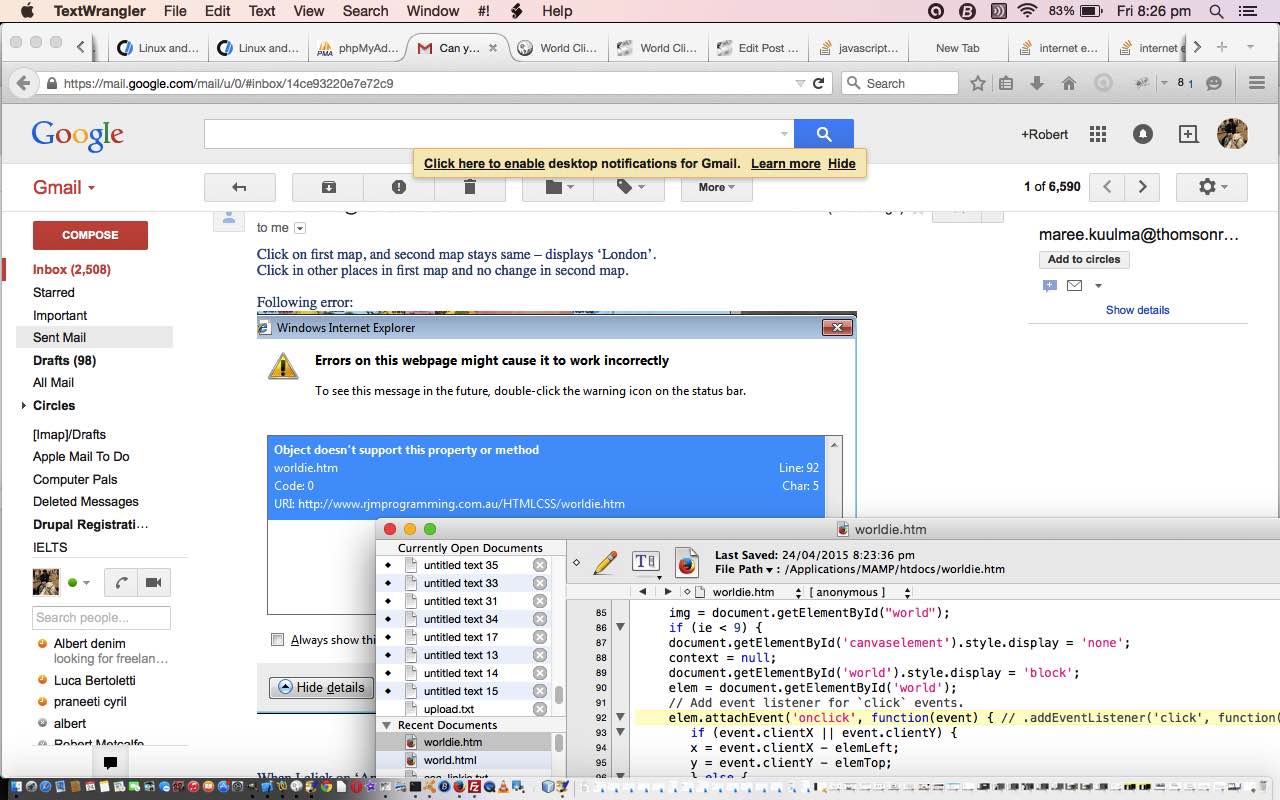
Task: Click the Firefox search input field
Action: (x=899, y=84)
